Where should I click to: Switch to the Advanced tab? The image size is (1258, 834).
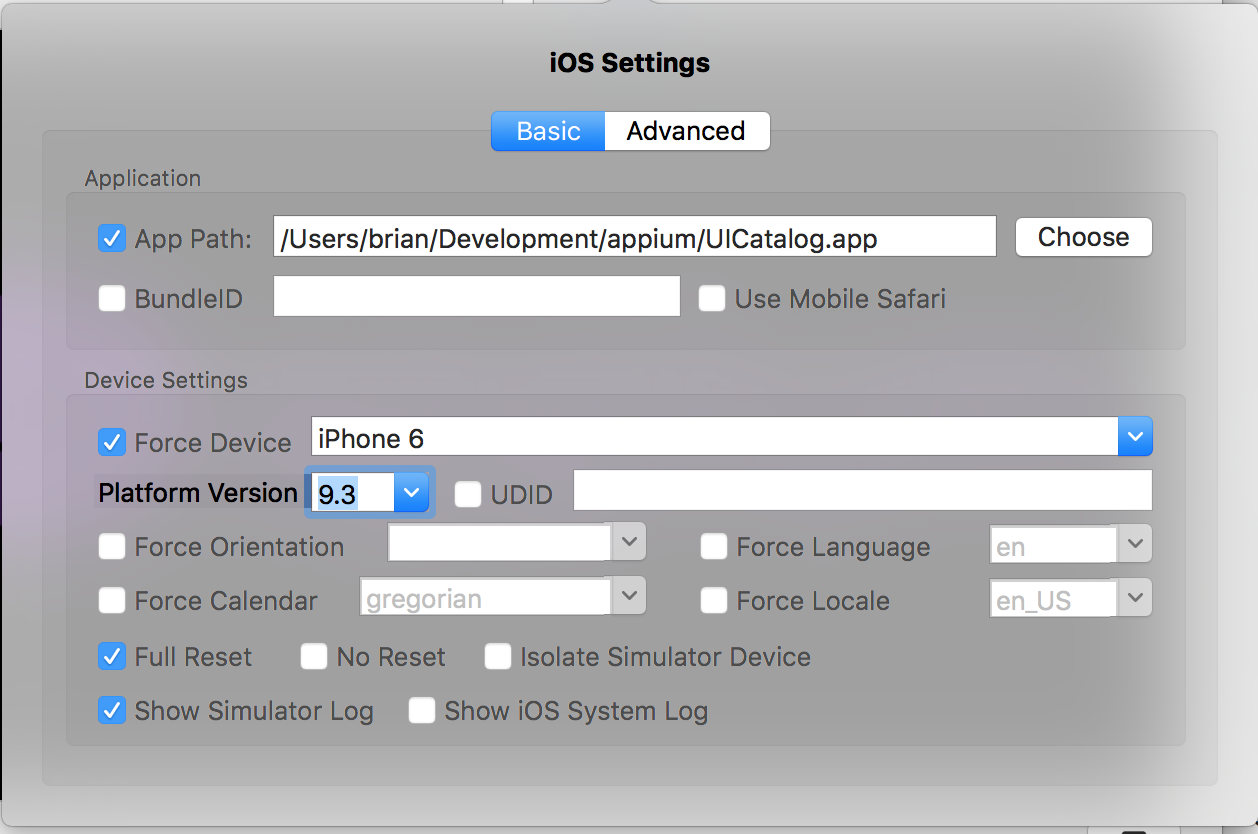(x=687, y=131)
